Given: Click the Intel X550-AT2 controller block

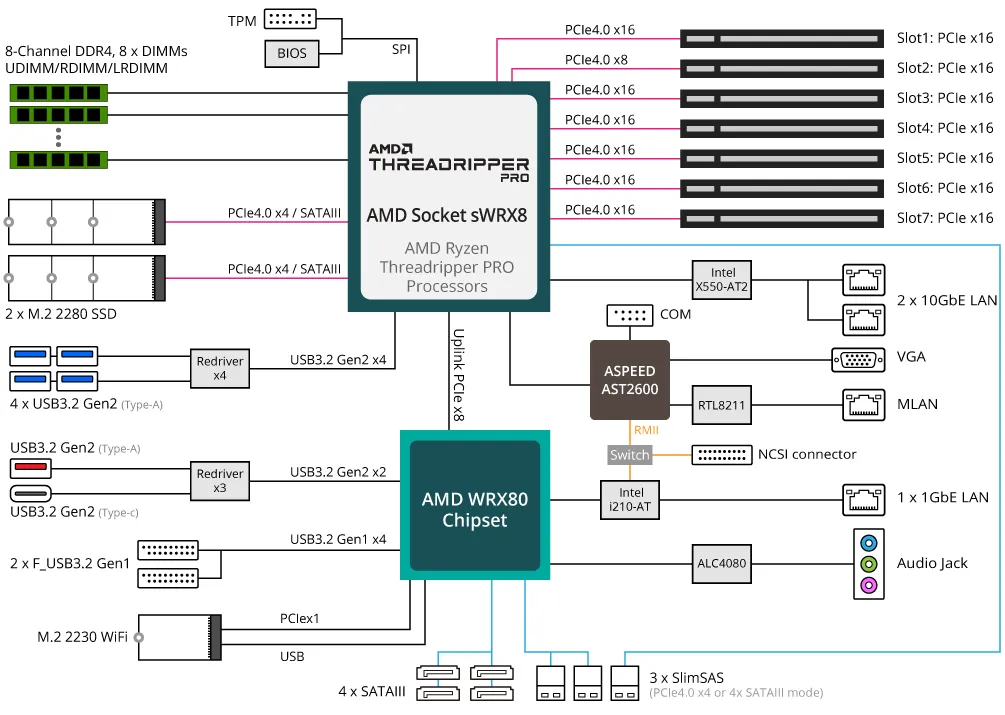Looking at the screenshot, I should [721, 280].
